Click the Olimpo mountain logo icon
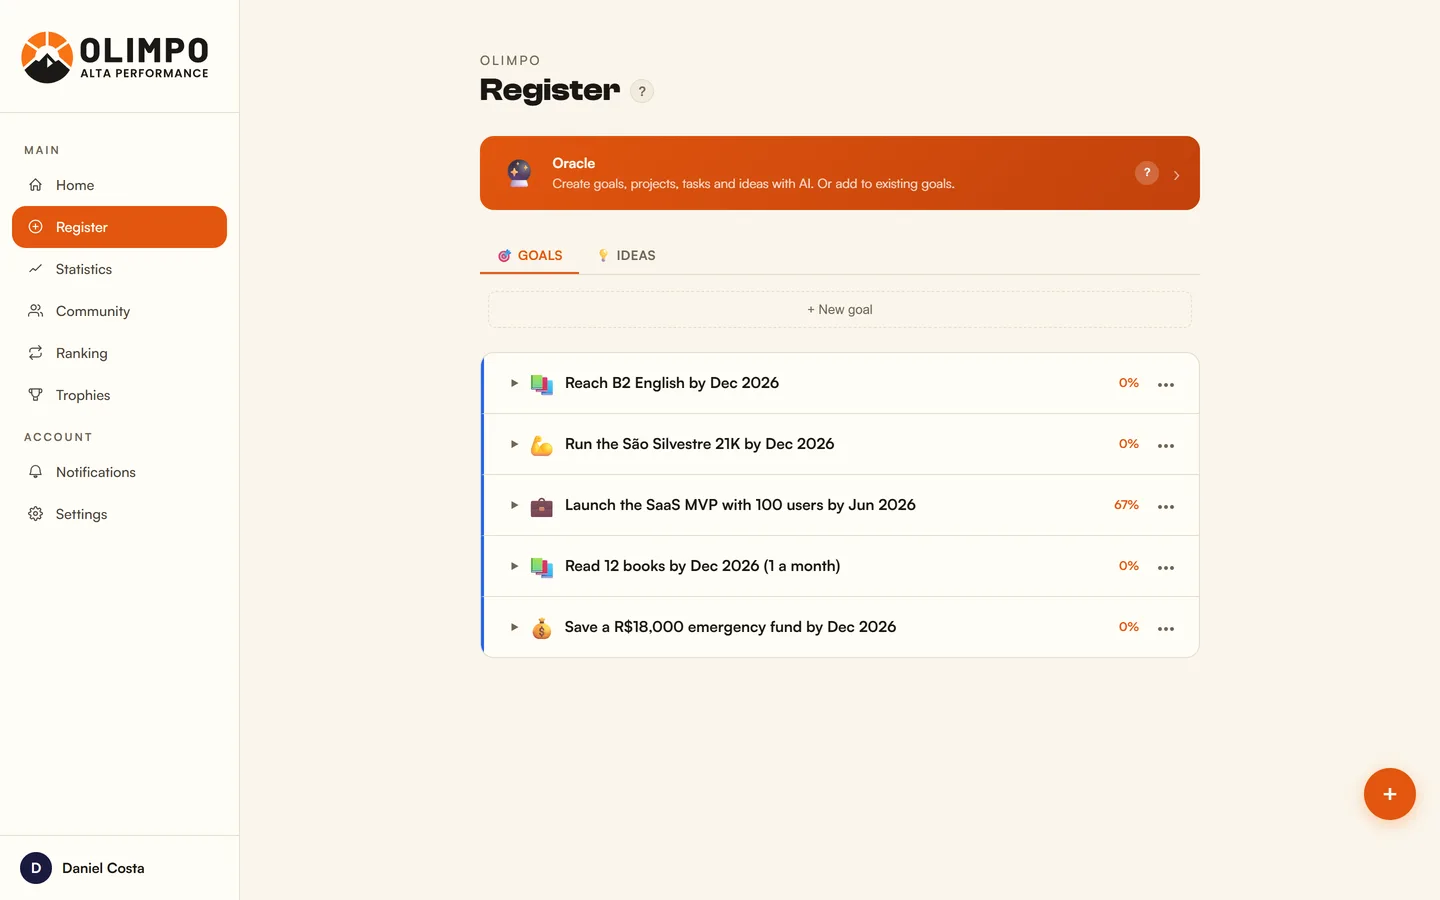The height and width of the screenshot is (900, 1440). click(47, 57)
